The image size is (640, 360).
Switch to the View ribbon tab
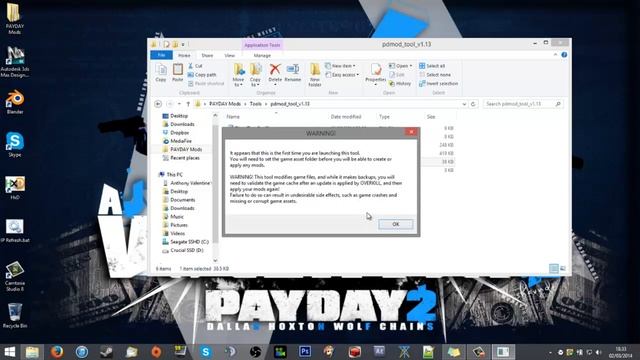(229, 55)
